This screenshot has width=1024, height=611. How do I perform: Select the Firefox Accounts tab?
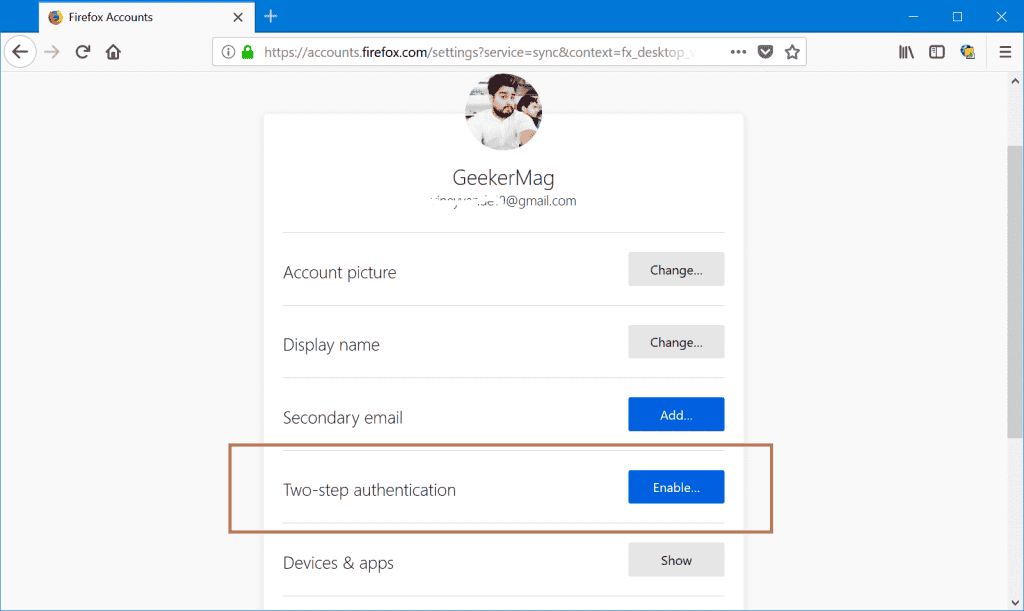(146, 17)
